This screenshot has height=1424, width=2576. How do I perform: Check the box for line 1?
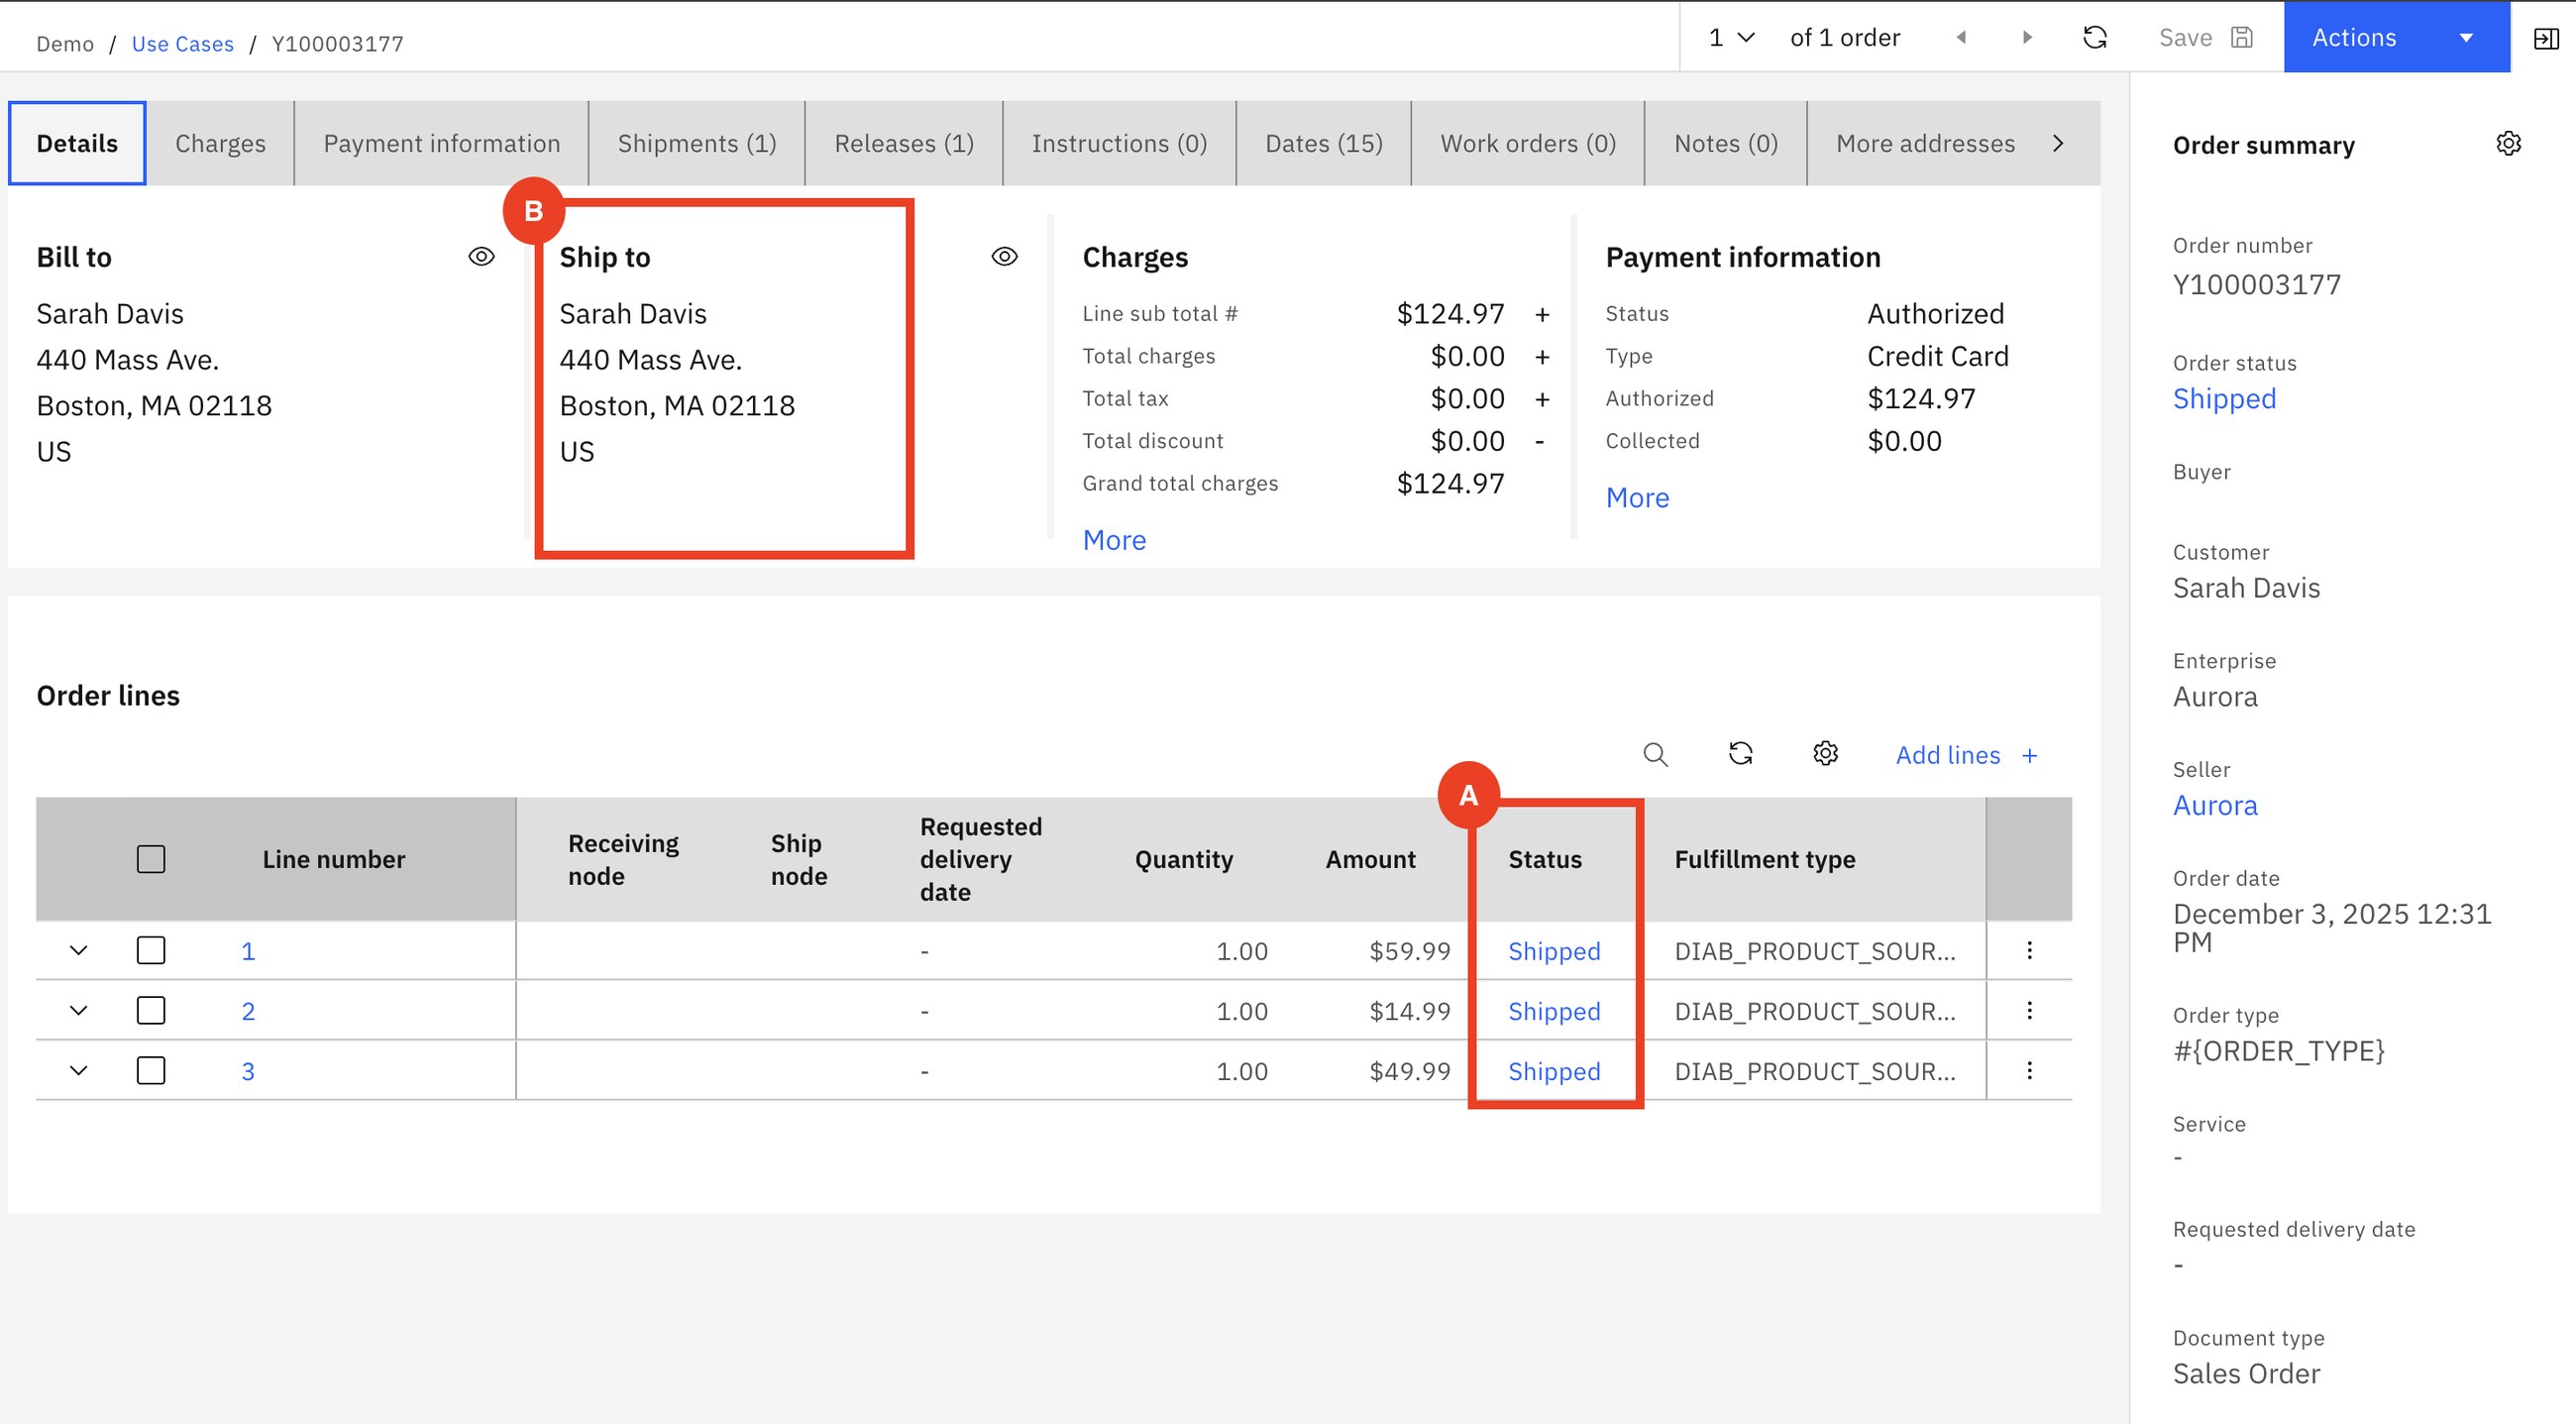click(151, 950)
